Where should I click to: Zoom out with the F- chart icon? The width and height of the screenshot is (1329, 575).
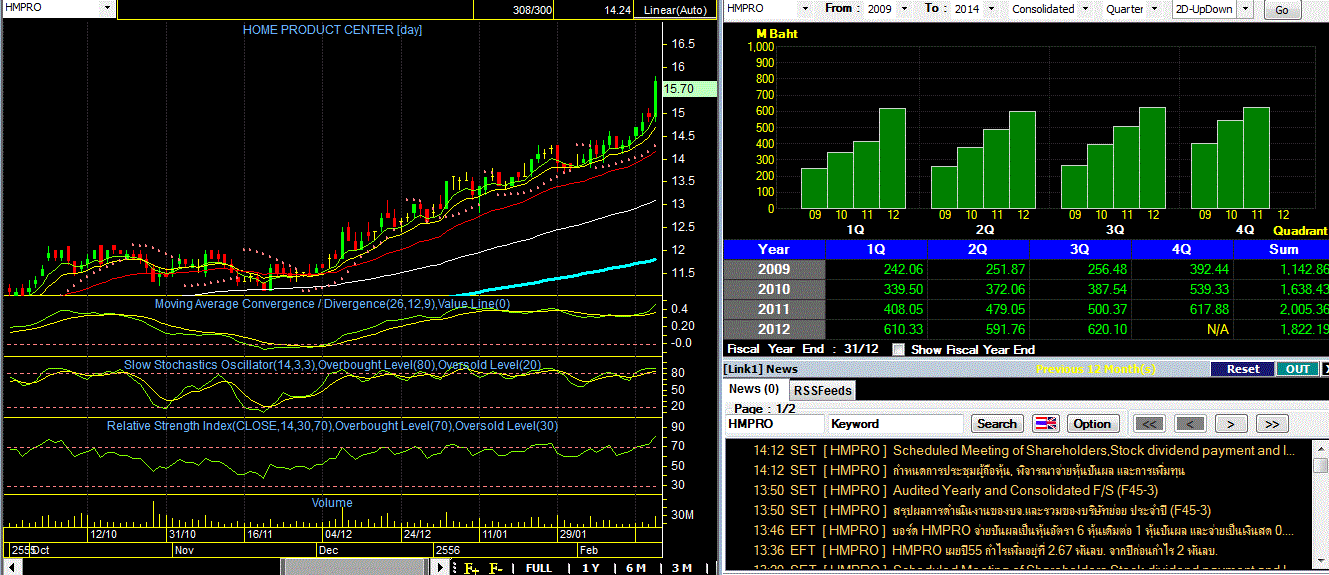[496, 568]
